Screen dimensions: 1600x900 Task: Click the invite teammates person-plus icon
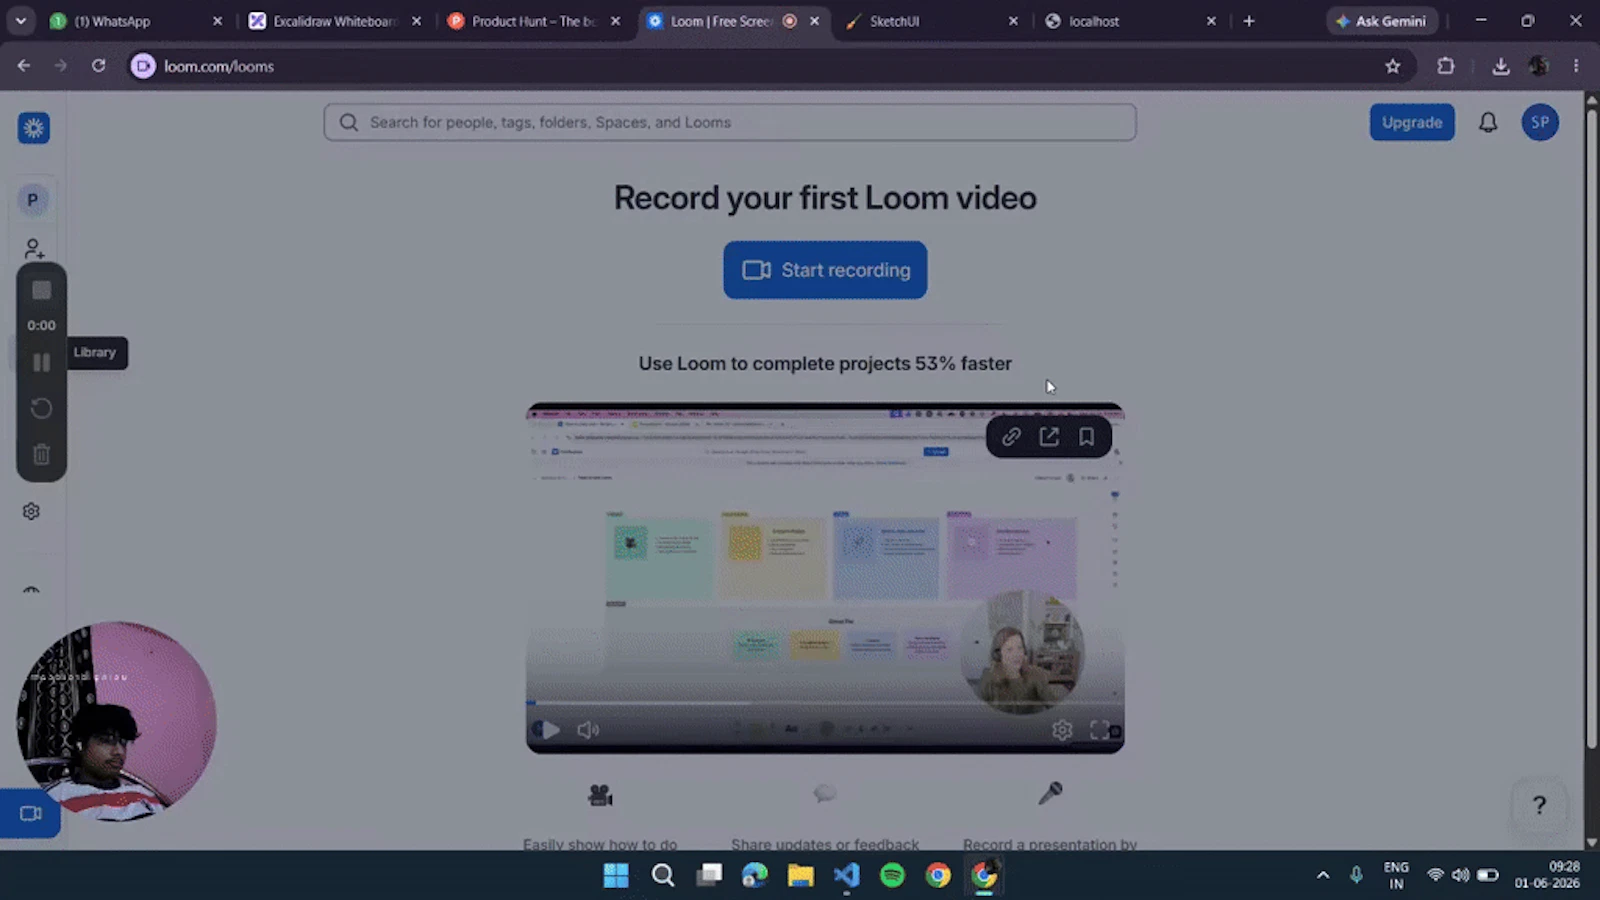(x=34, y=248)
